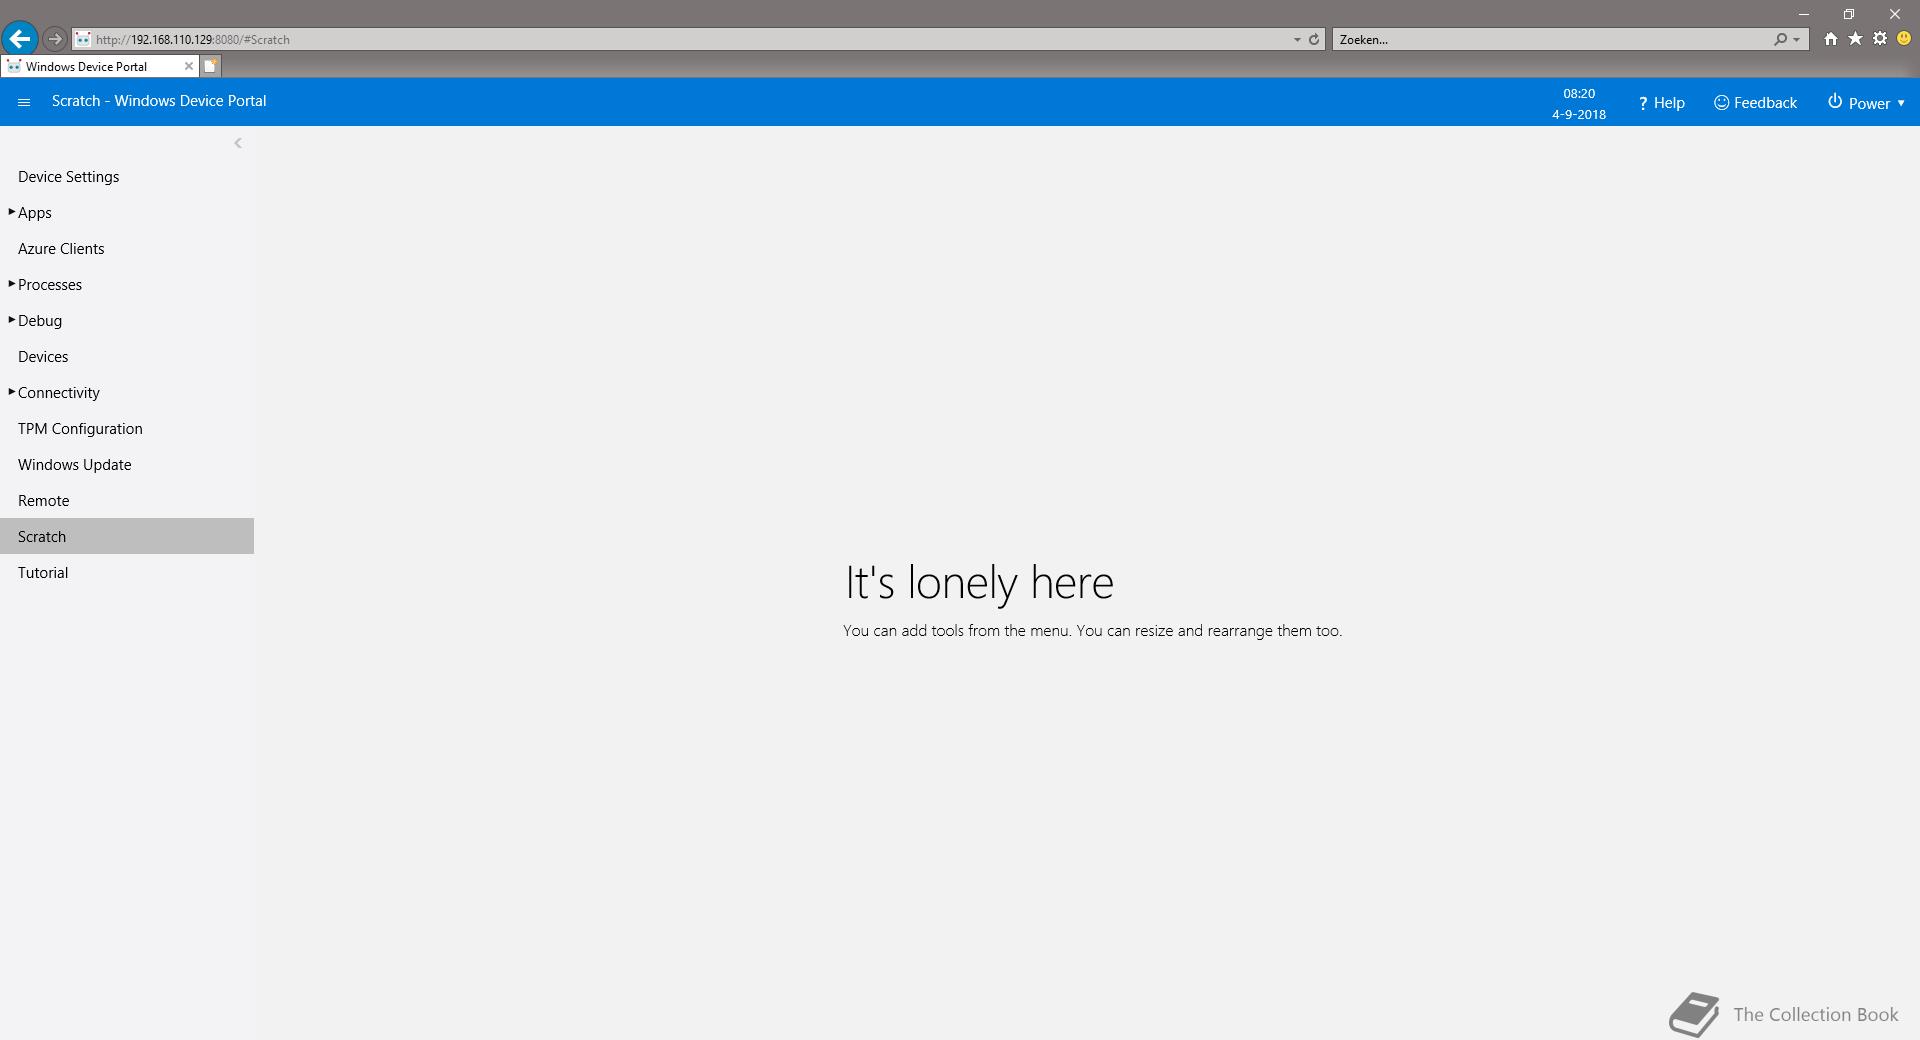Click the browser forward arrow
Screen dimensions: 1920x1040
(x=55, y=39)
